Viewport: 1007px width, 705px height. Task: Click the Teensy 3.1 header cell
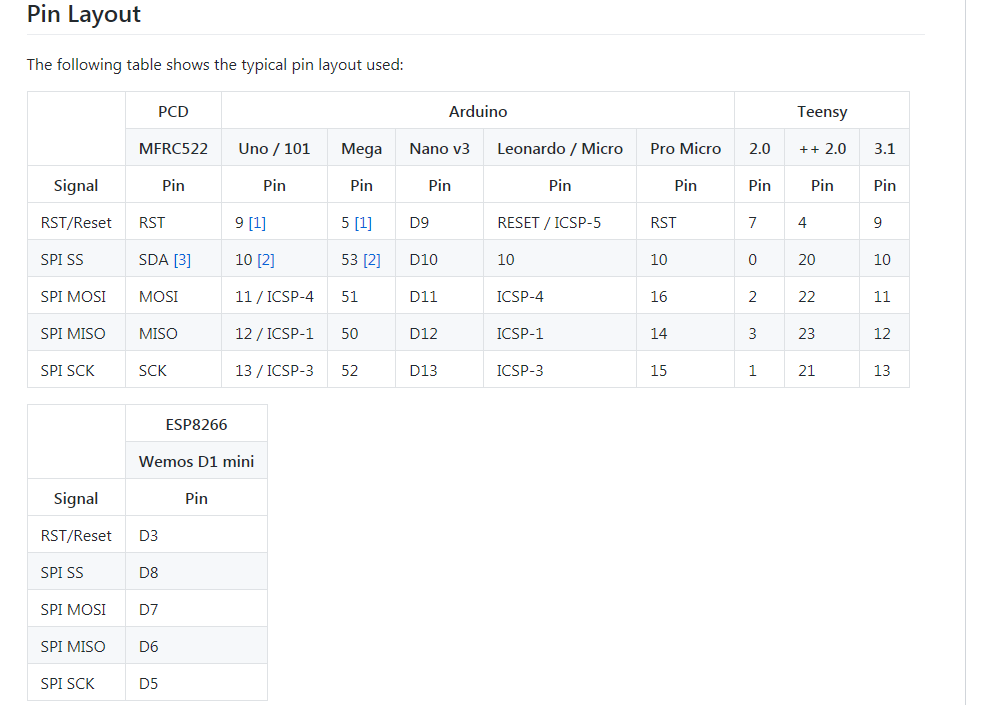pos(884,148)
